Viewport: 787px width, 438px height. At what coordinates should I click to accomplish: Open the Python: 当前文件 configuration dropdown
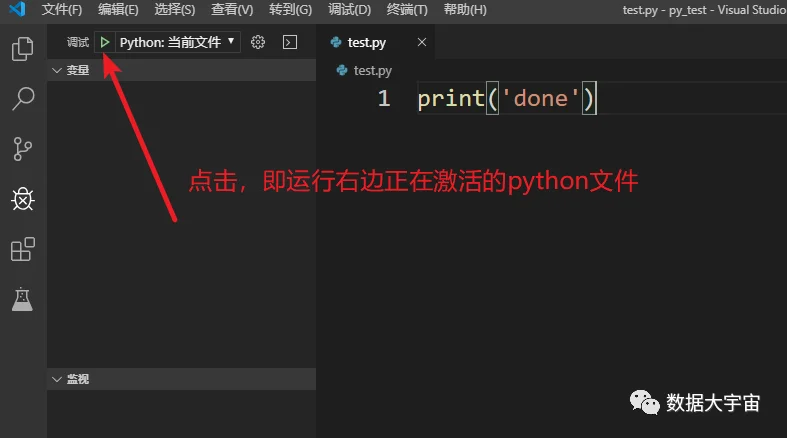[178, 42]
